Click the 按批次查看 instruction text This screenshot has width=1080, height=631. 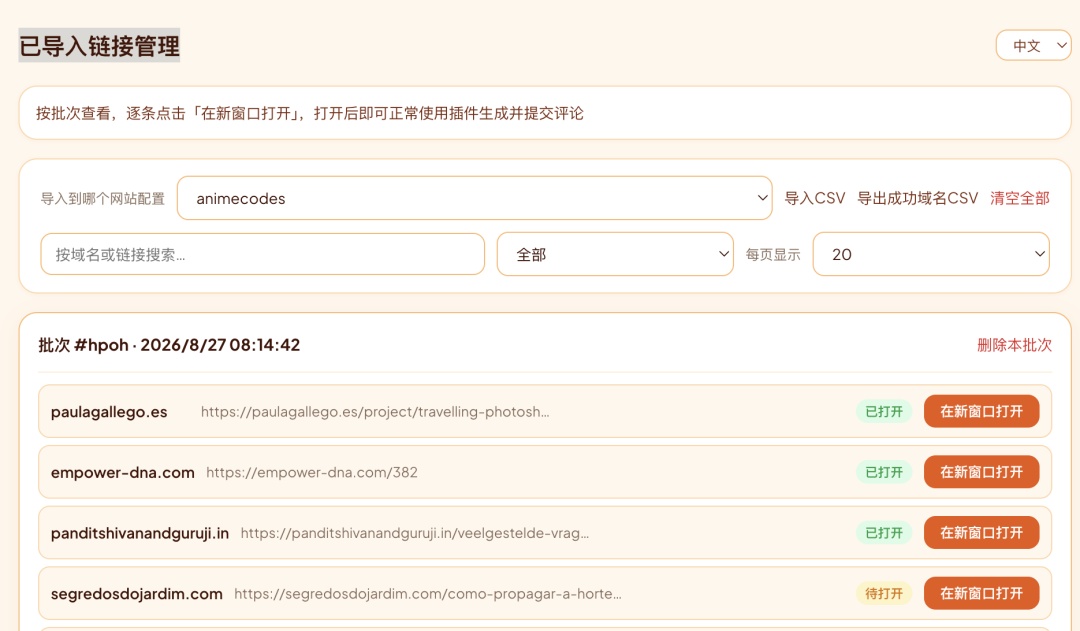coord(310,114)
